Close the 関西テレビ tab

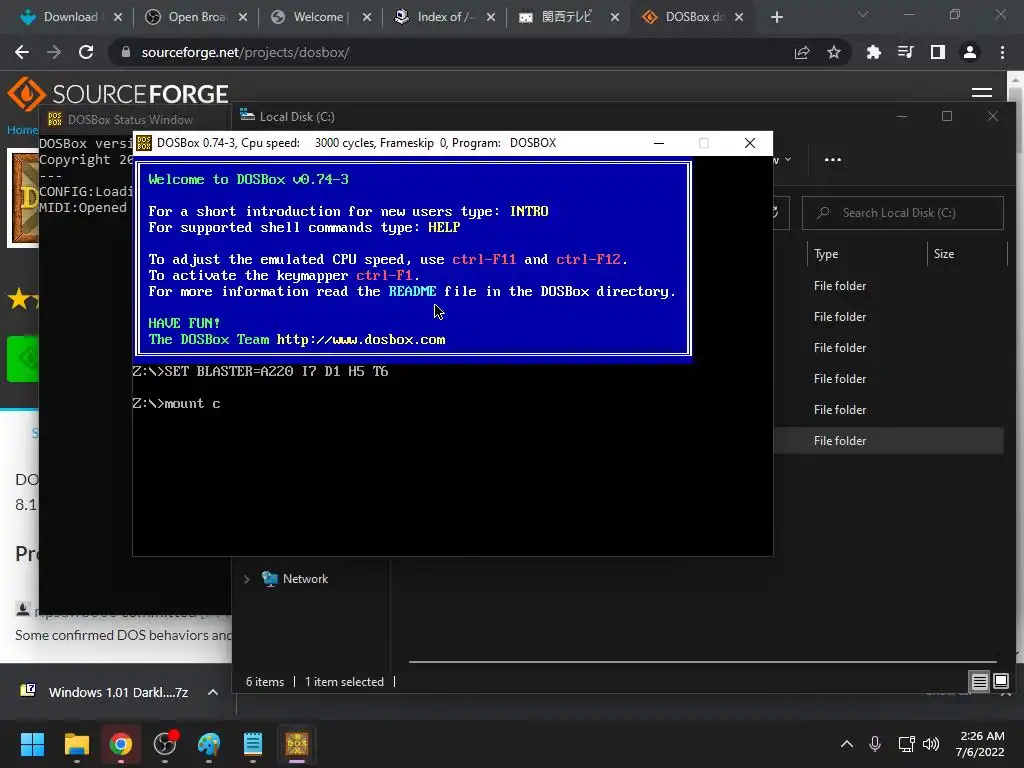click(615, 17)
